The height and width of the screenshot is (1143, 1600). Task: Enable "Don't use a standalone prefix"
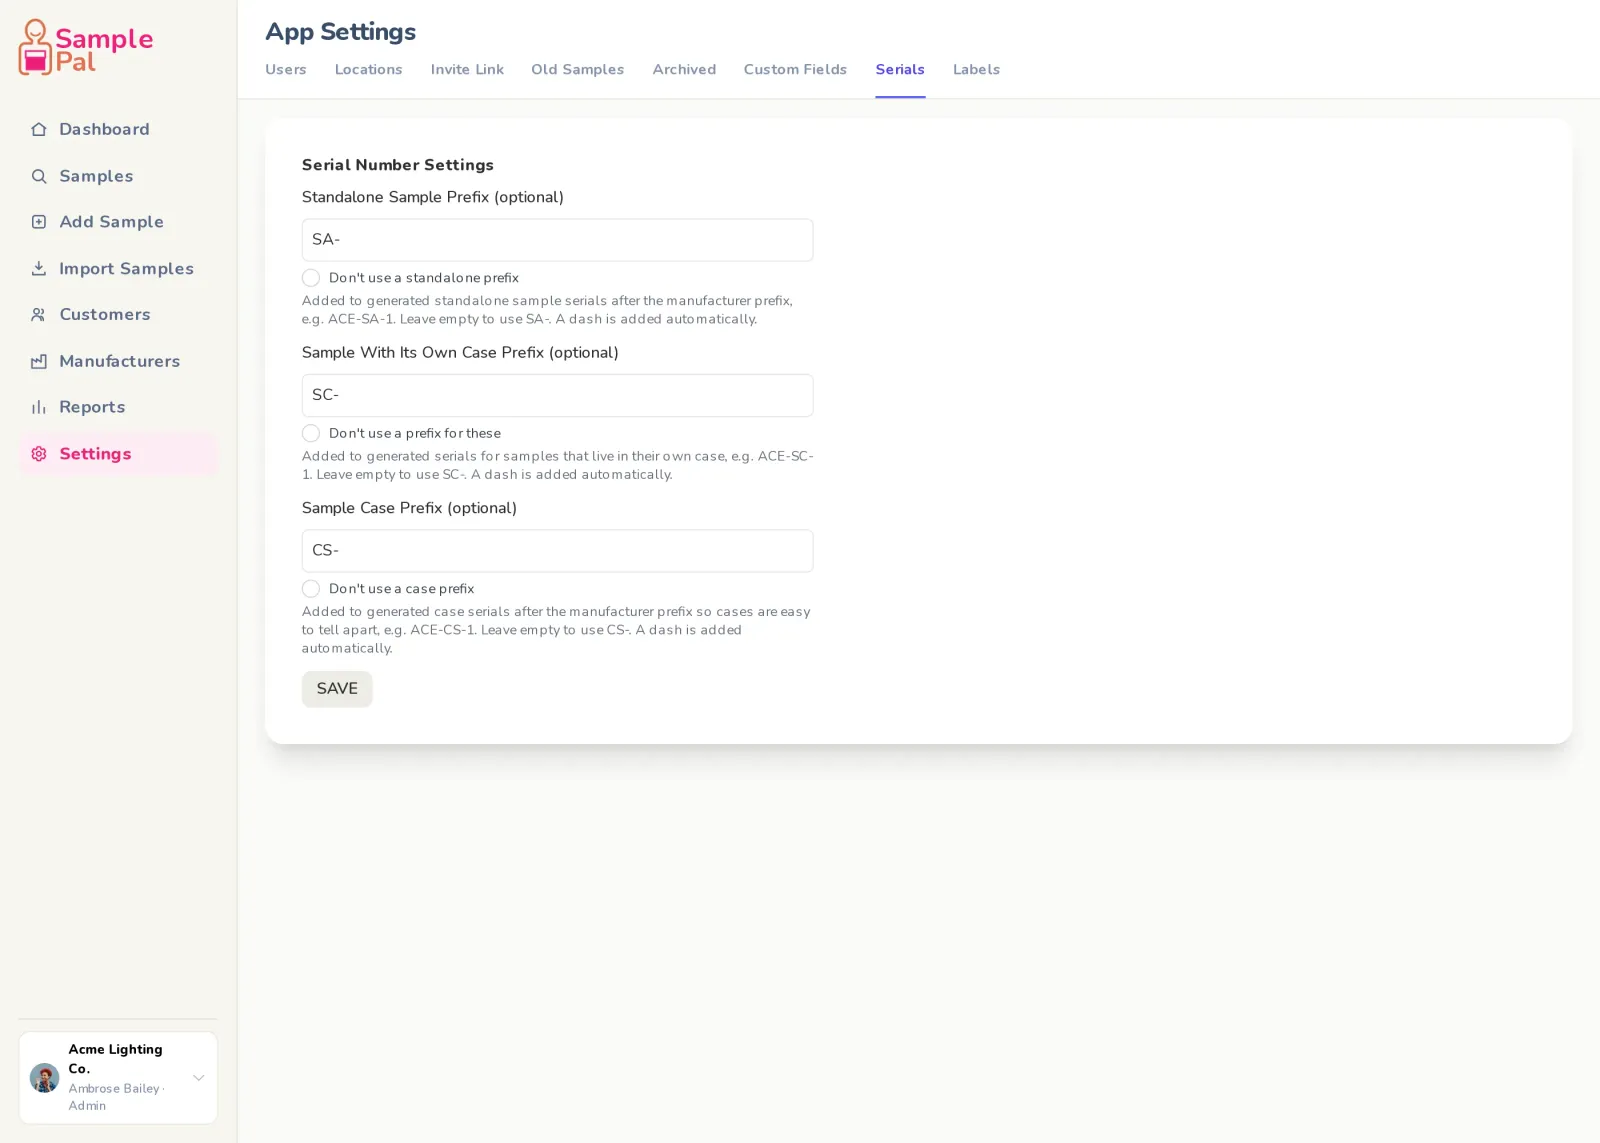(x=311, y=278)
